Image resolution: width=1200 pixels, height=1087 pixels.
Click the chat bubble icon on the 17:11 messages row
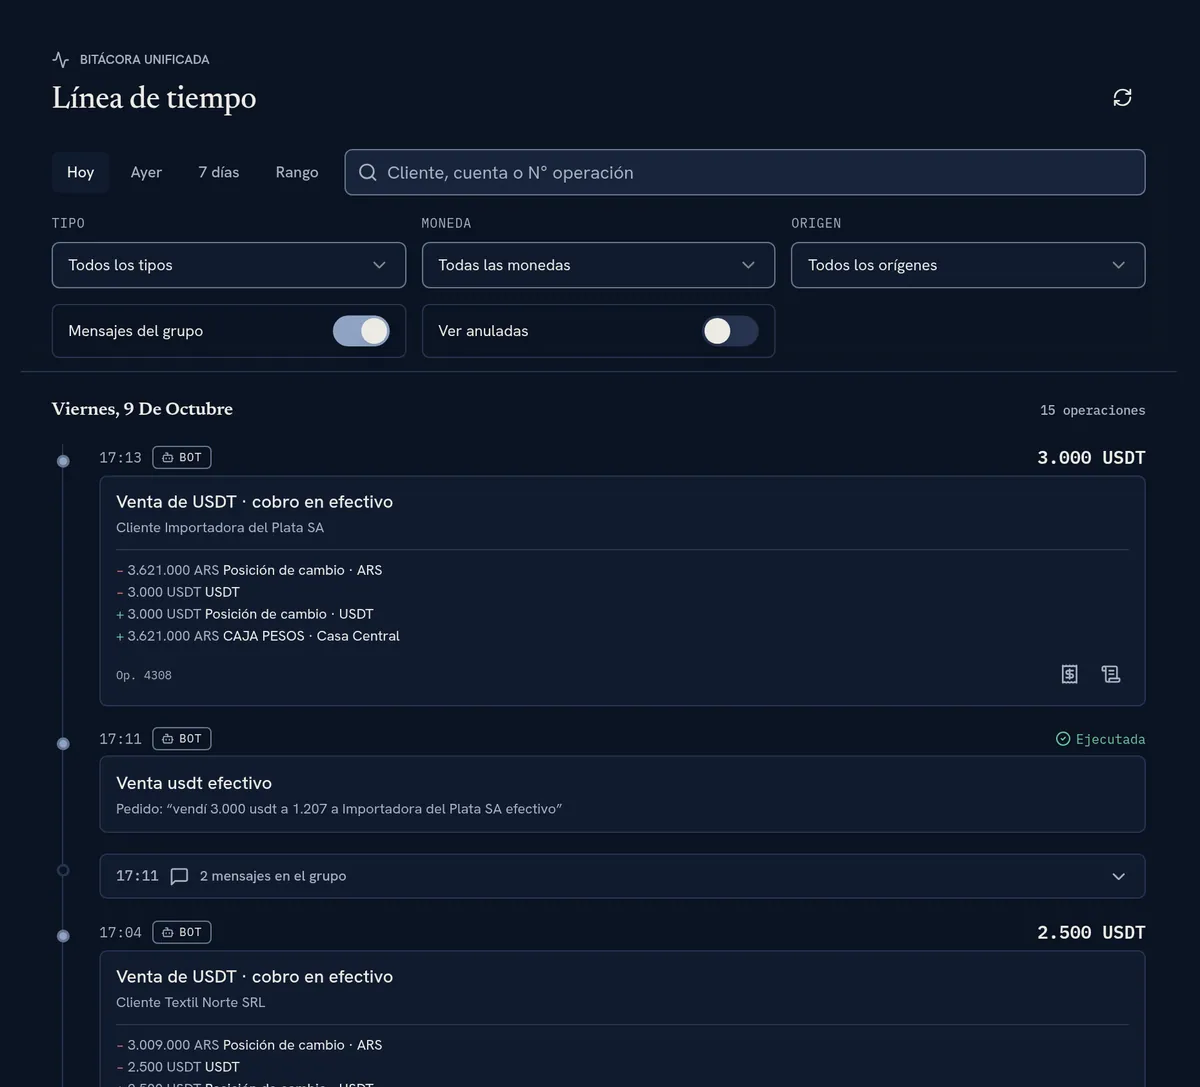[179, 876]
